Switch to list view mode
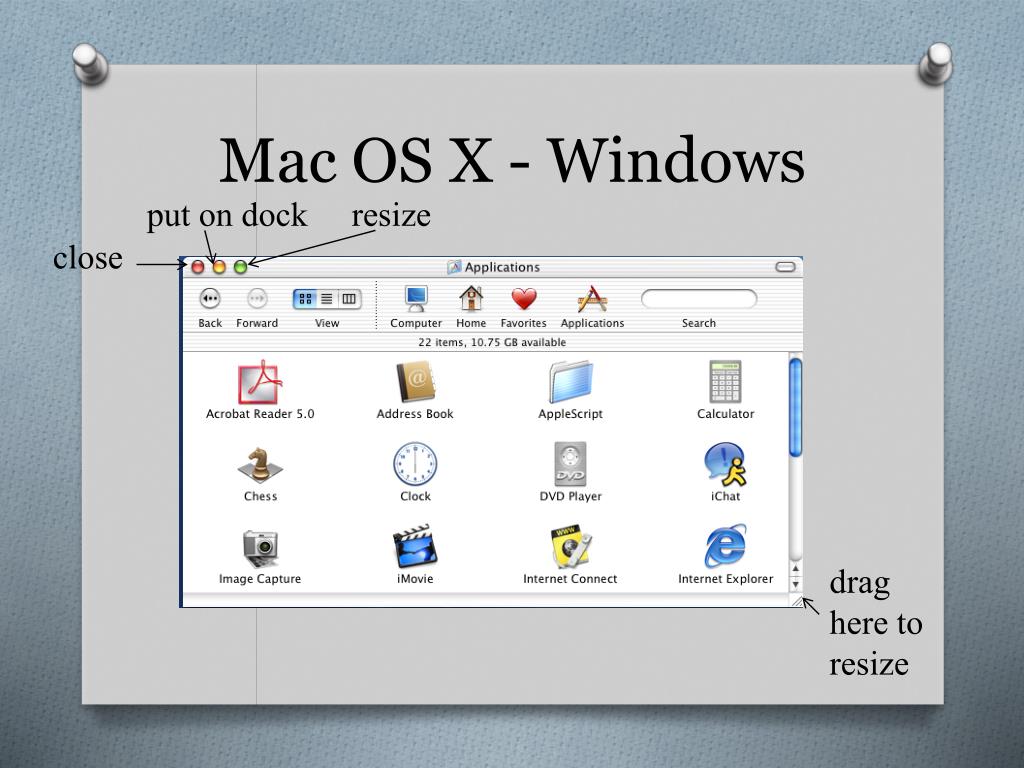Viewport: 1024px width, 768px height. 327,299
